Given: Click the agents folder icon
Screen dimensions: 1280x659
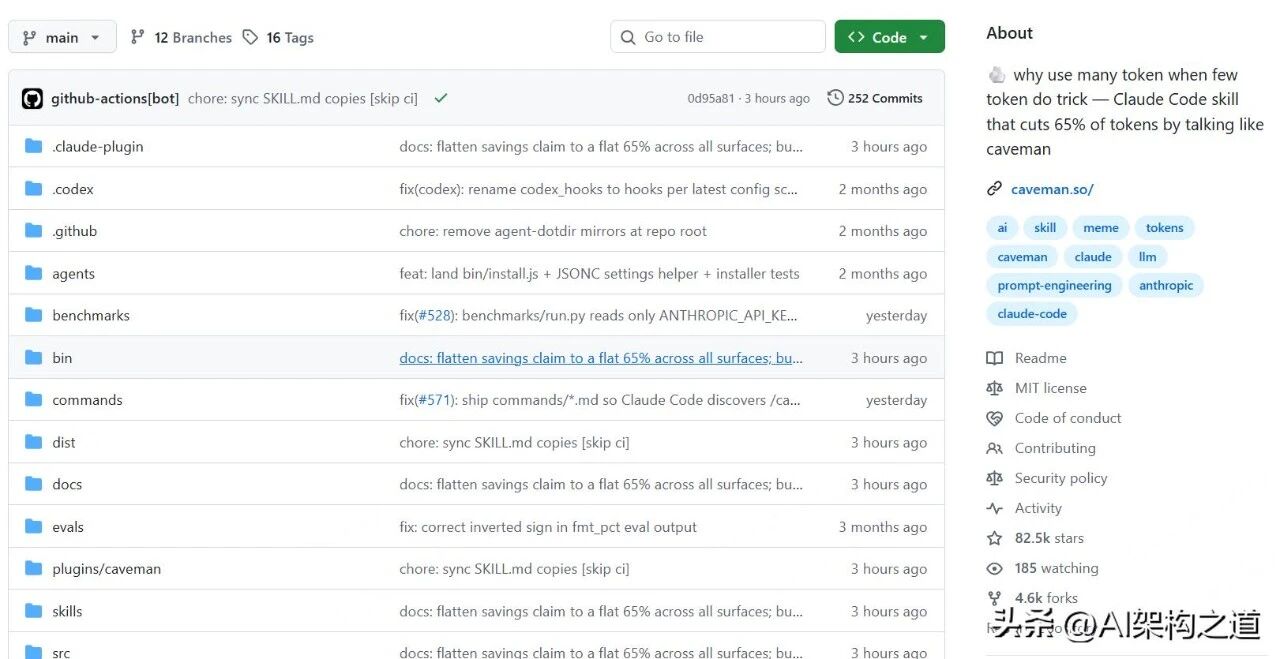Looking at the screenshot, I should [34, 272].
